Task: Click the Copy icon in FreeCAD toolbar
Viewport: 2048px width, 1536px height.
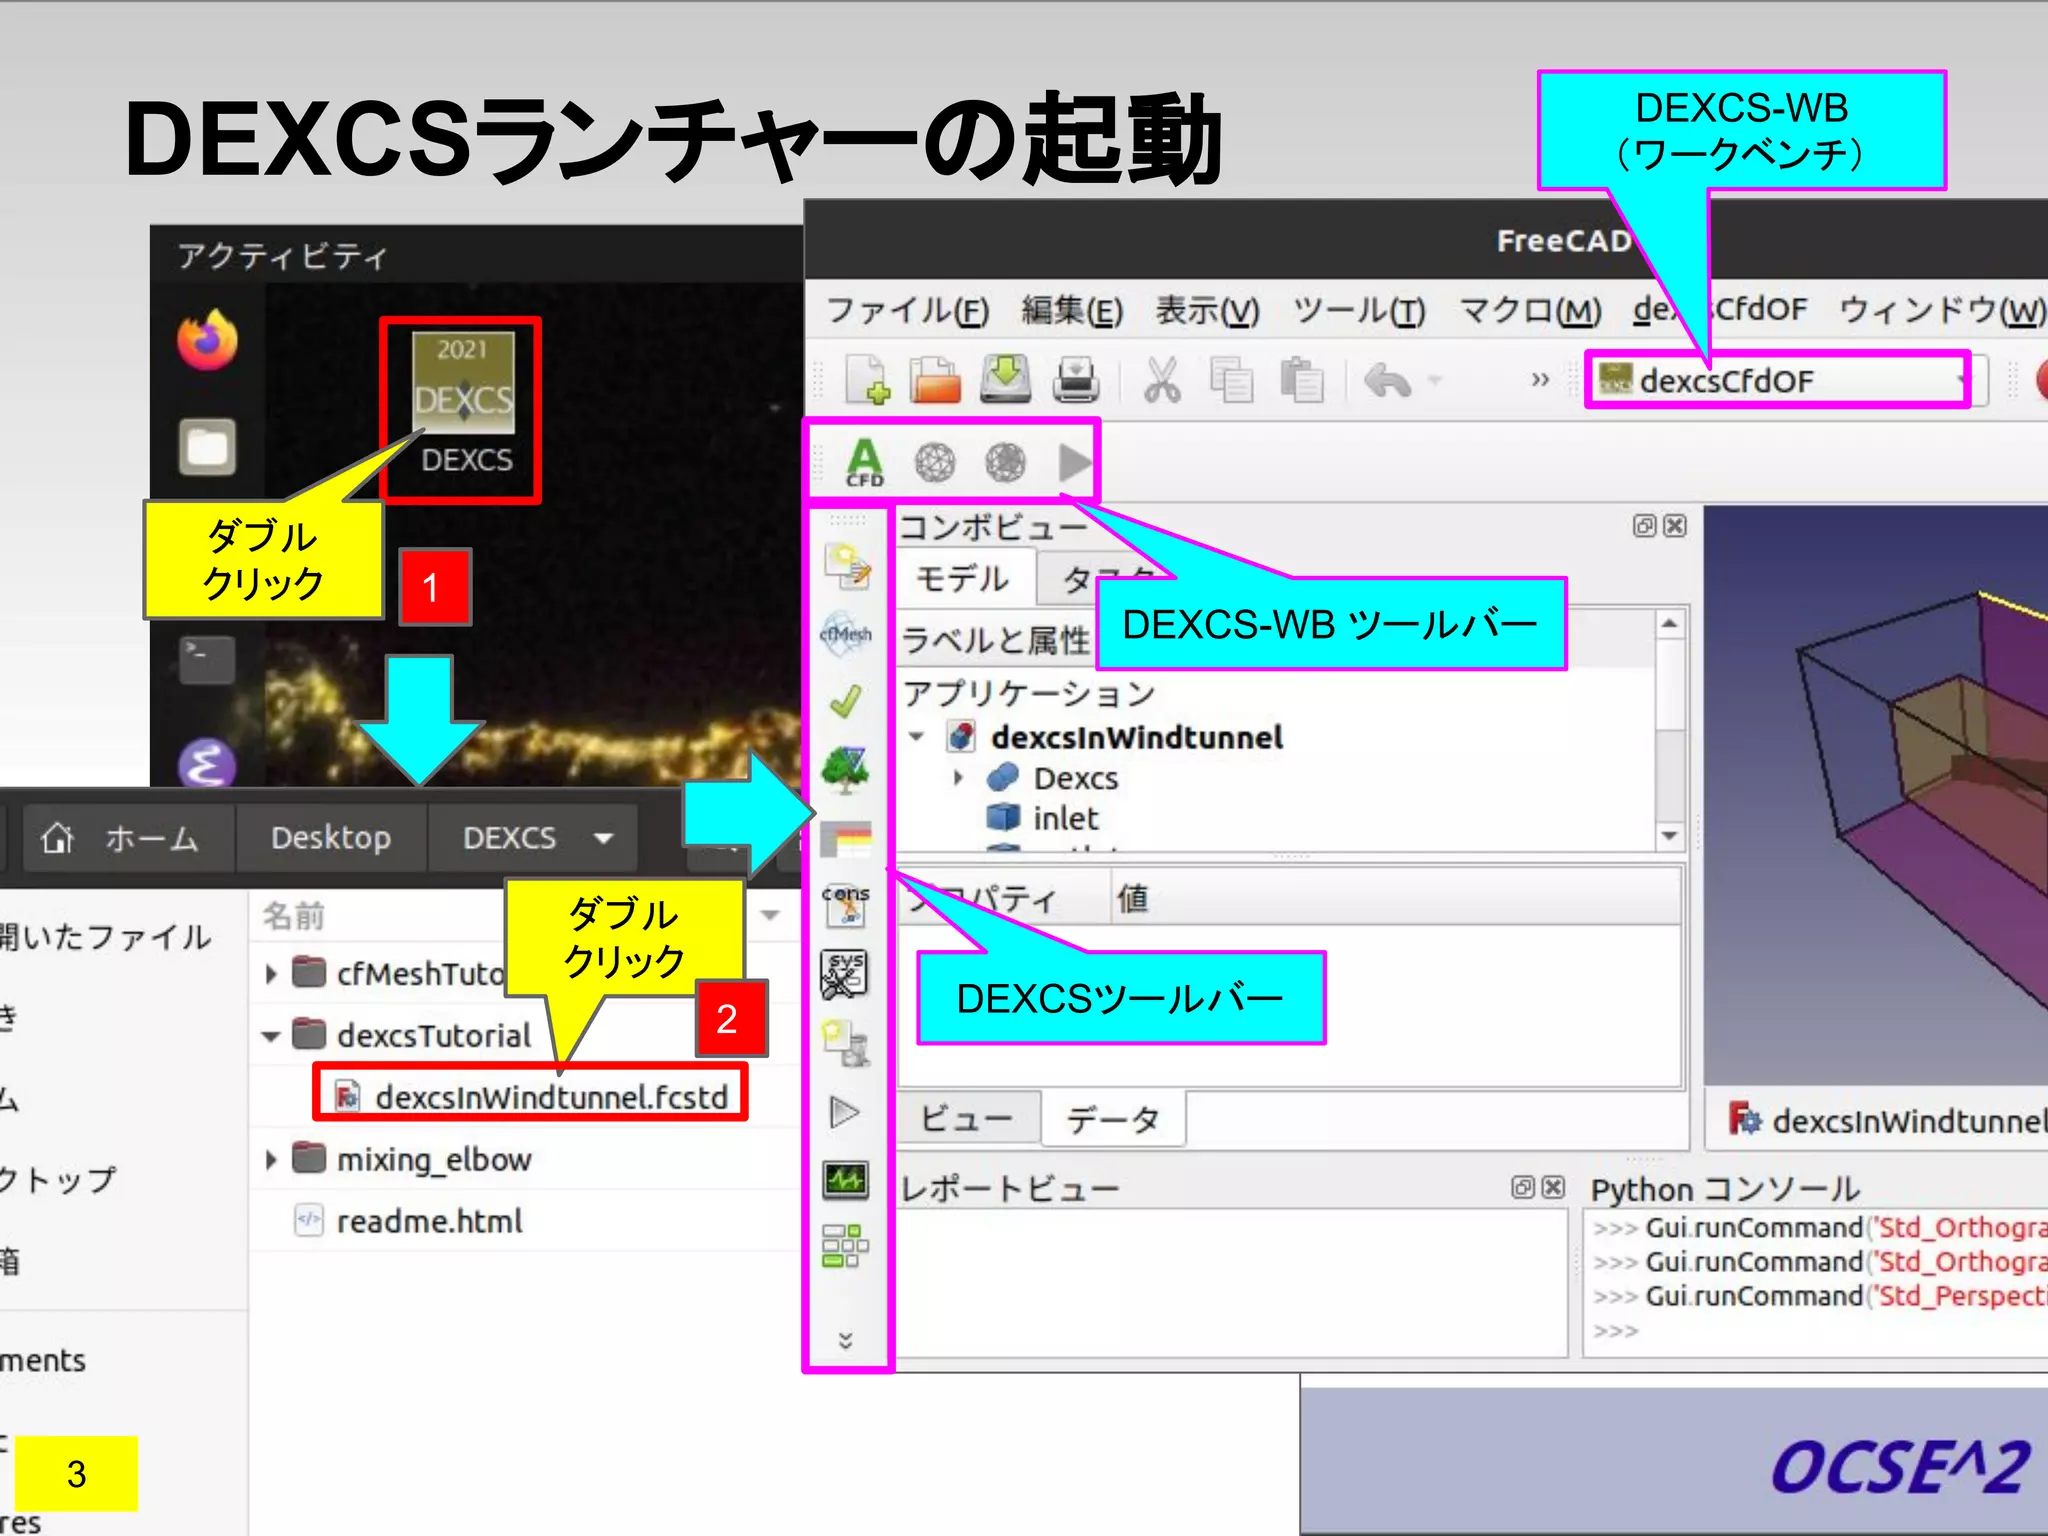Action: pos(1231,381)
